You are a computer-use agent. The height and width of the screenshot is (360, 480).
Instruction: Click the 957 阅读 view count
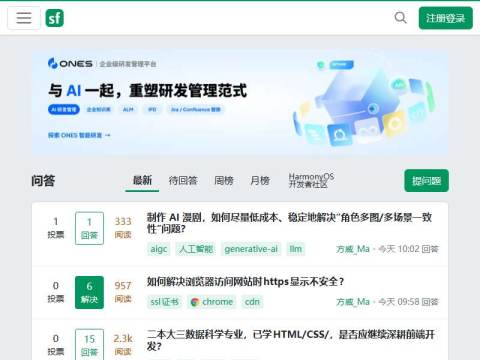(123, 292)
